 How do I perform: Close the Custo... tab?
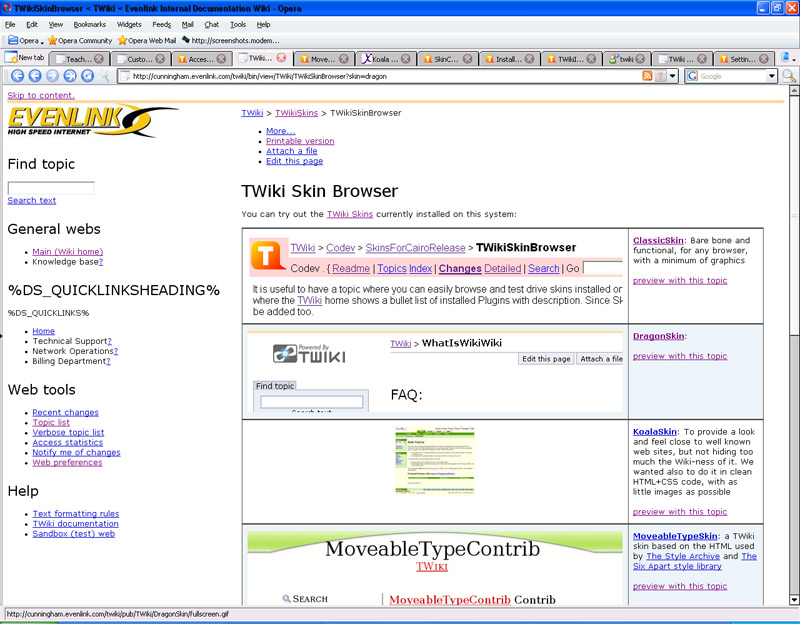pos(160,59)
